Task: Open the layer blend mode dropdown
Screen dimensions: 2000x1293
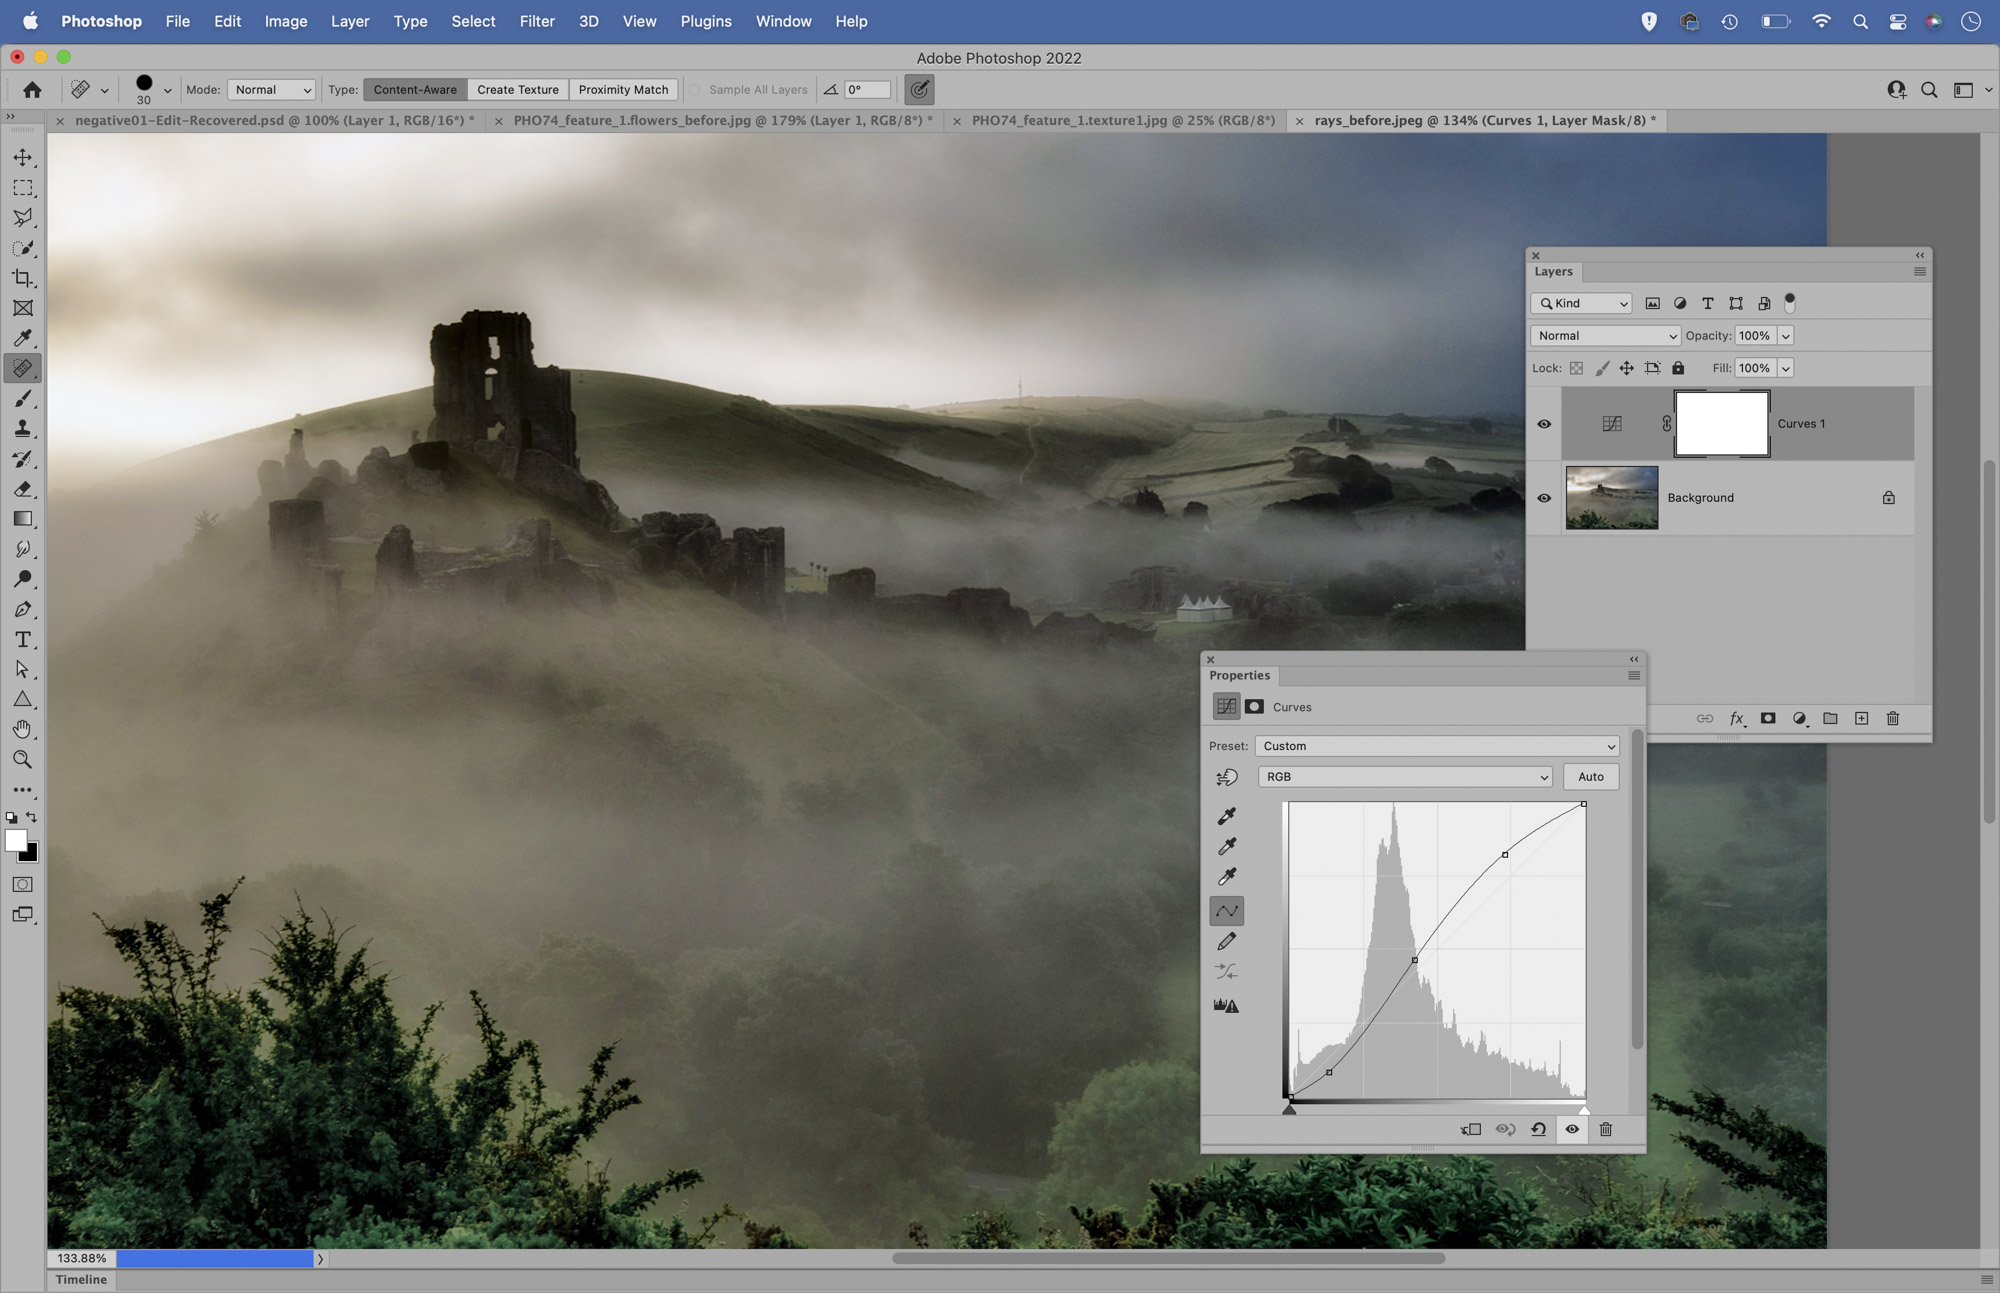Action: tap(1605, 335)
